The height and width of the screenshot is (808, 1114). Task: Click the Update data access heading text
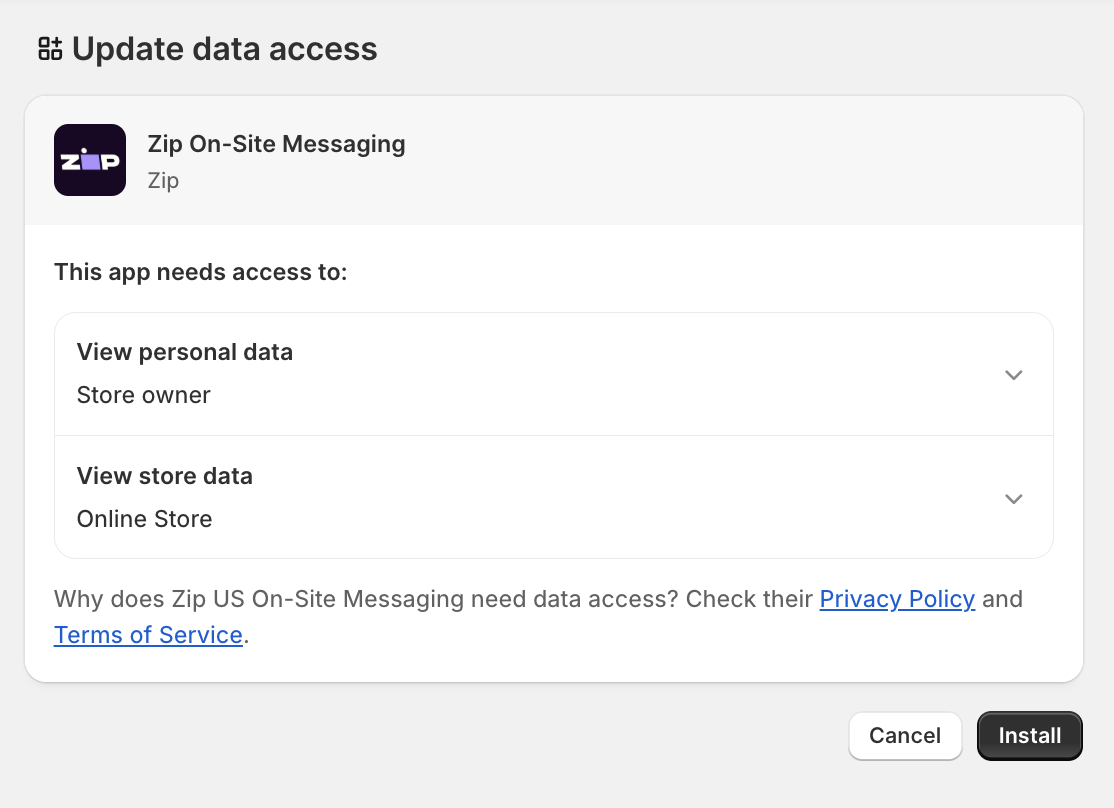coord(225,49)
